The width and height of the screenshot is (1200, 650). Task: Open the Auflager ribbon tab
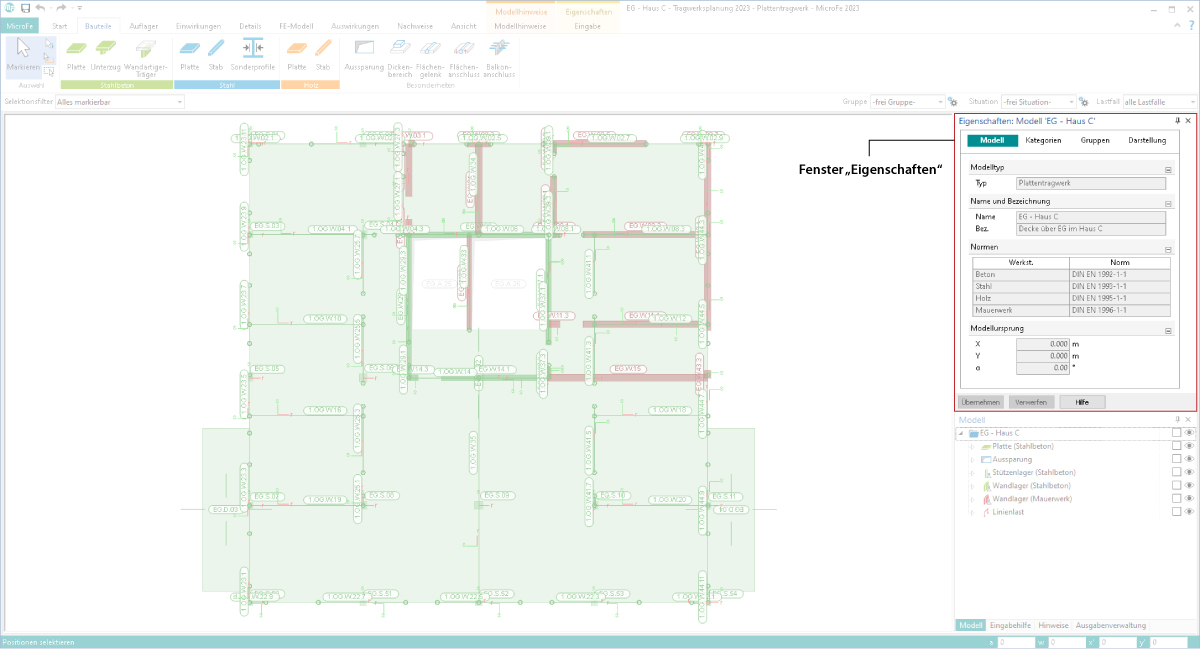click(144, 26)
